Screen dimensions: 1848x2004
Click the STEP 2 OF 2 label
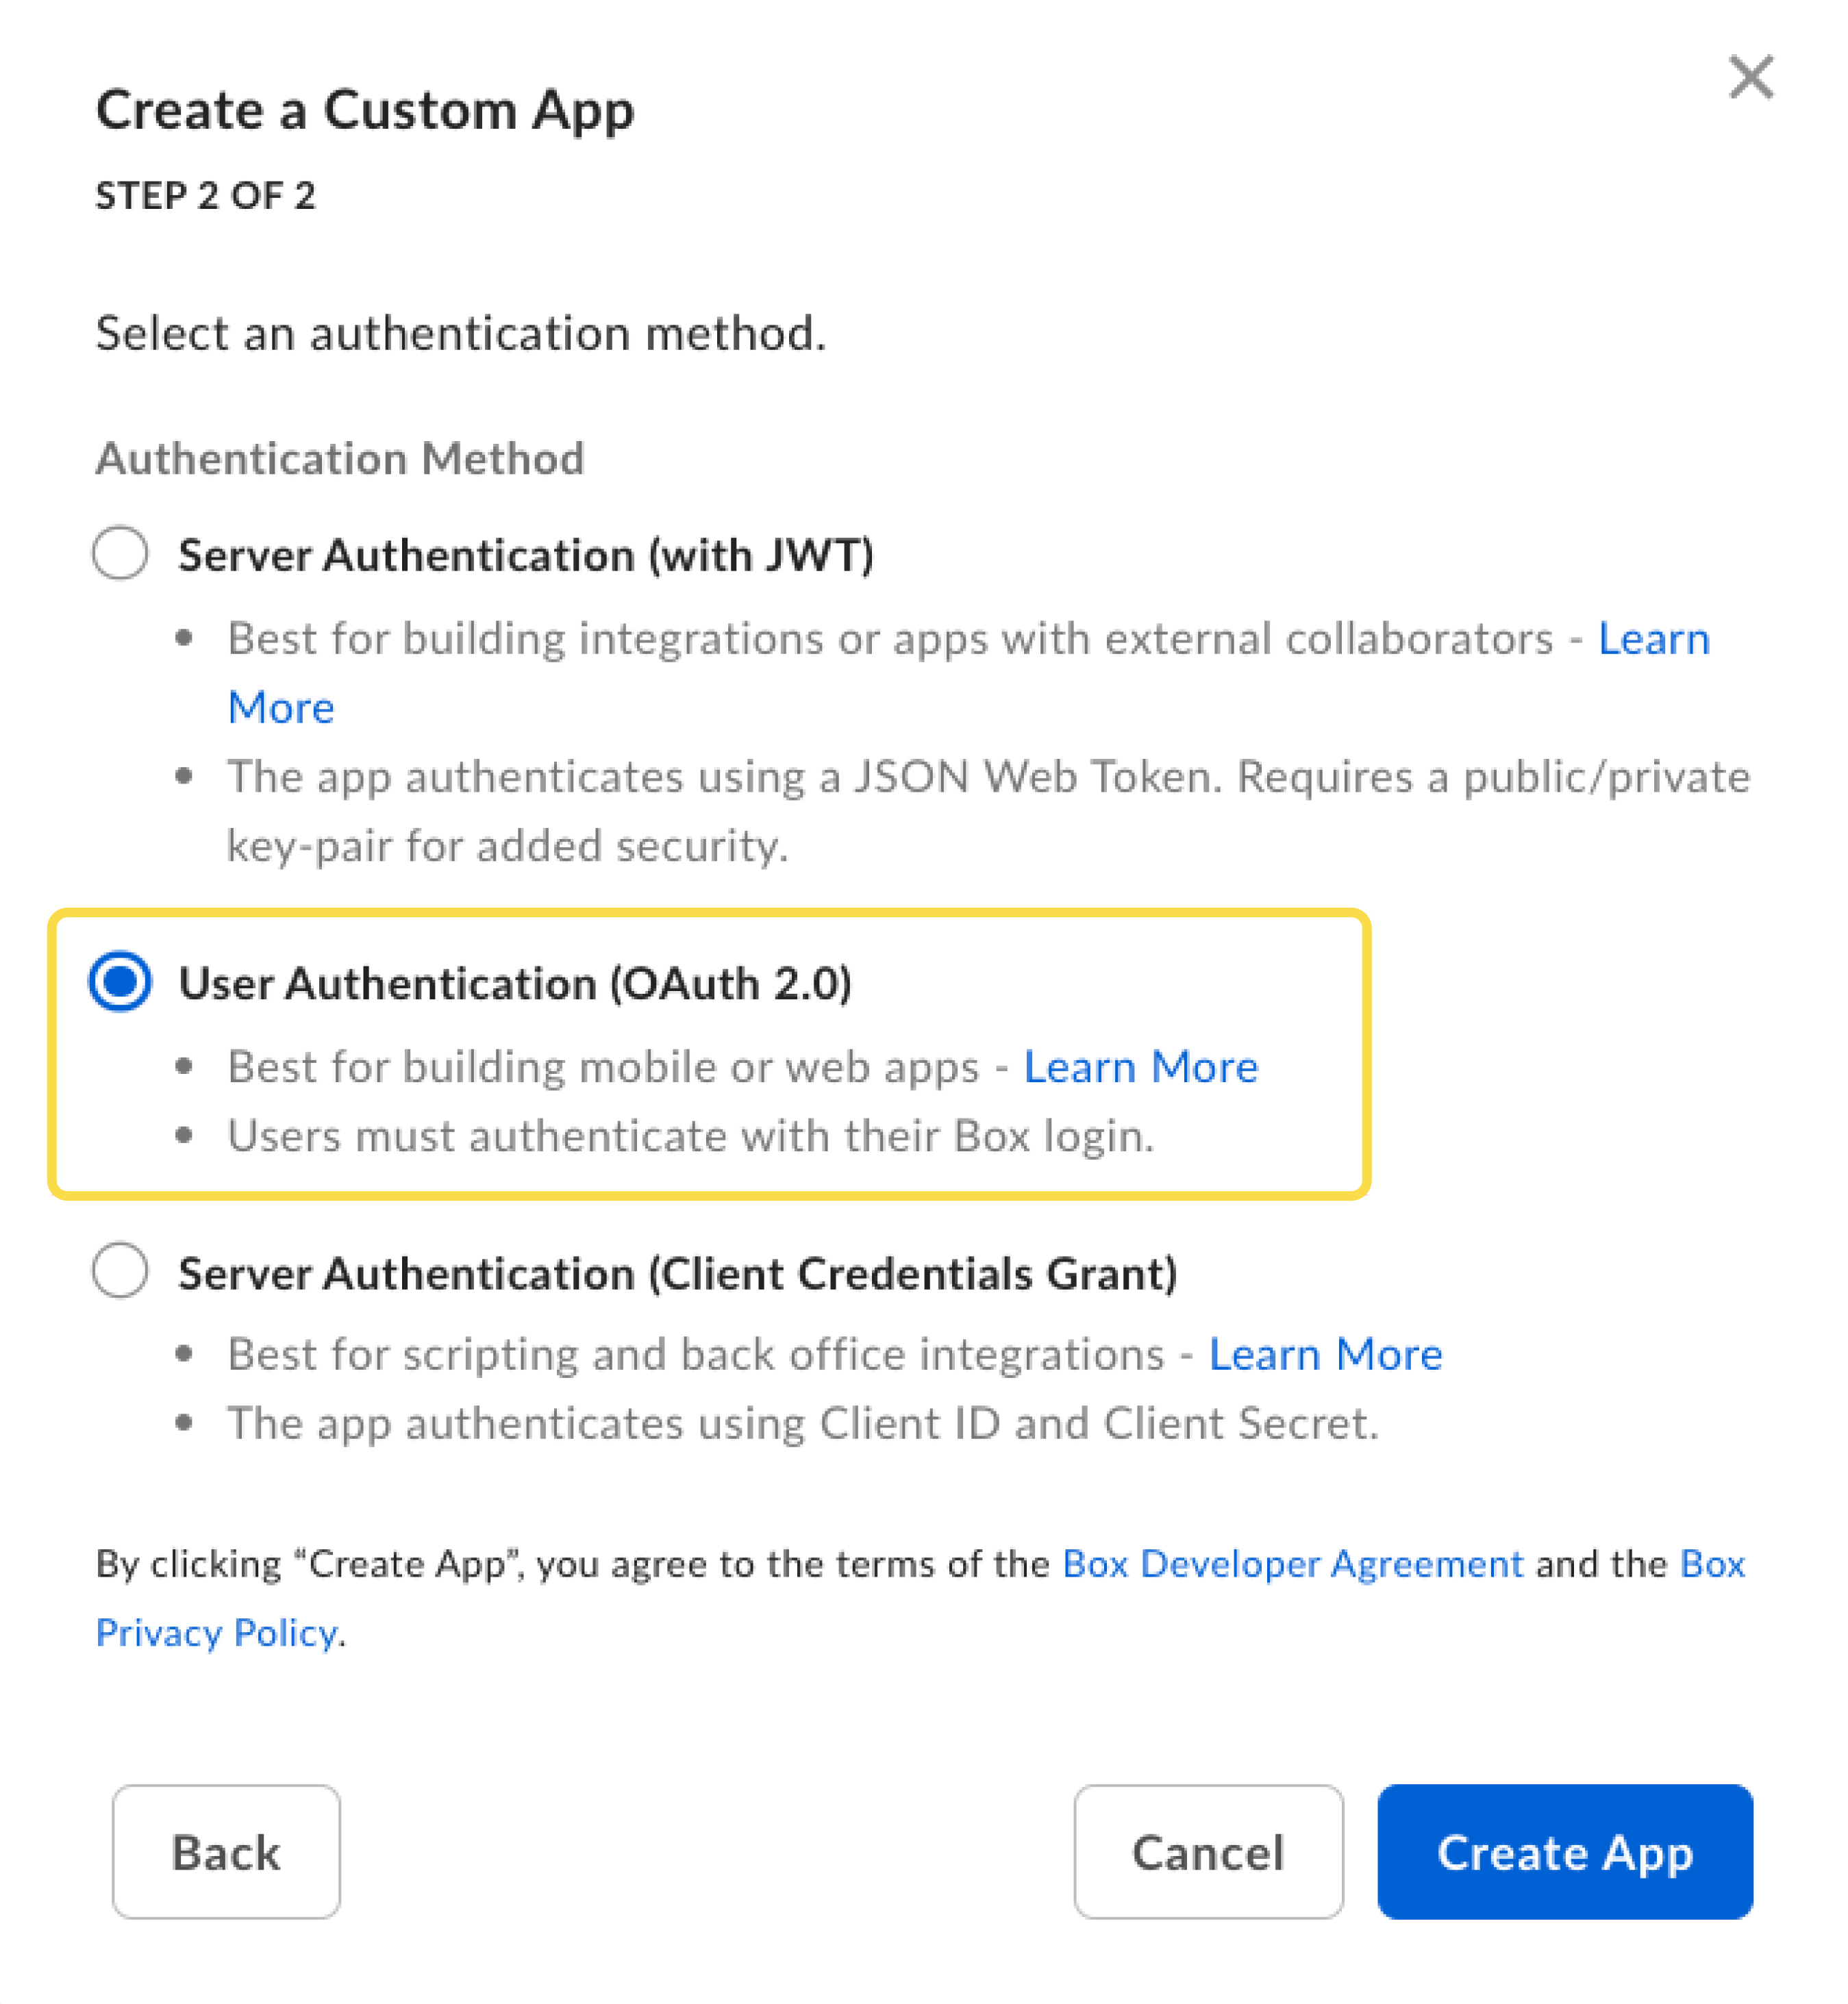click(205, 196)
